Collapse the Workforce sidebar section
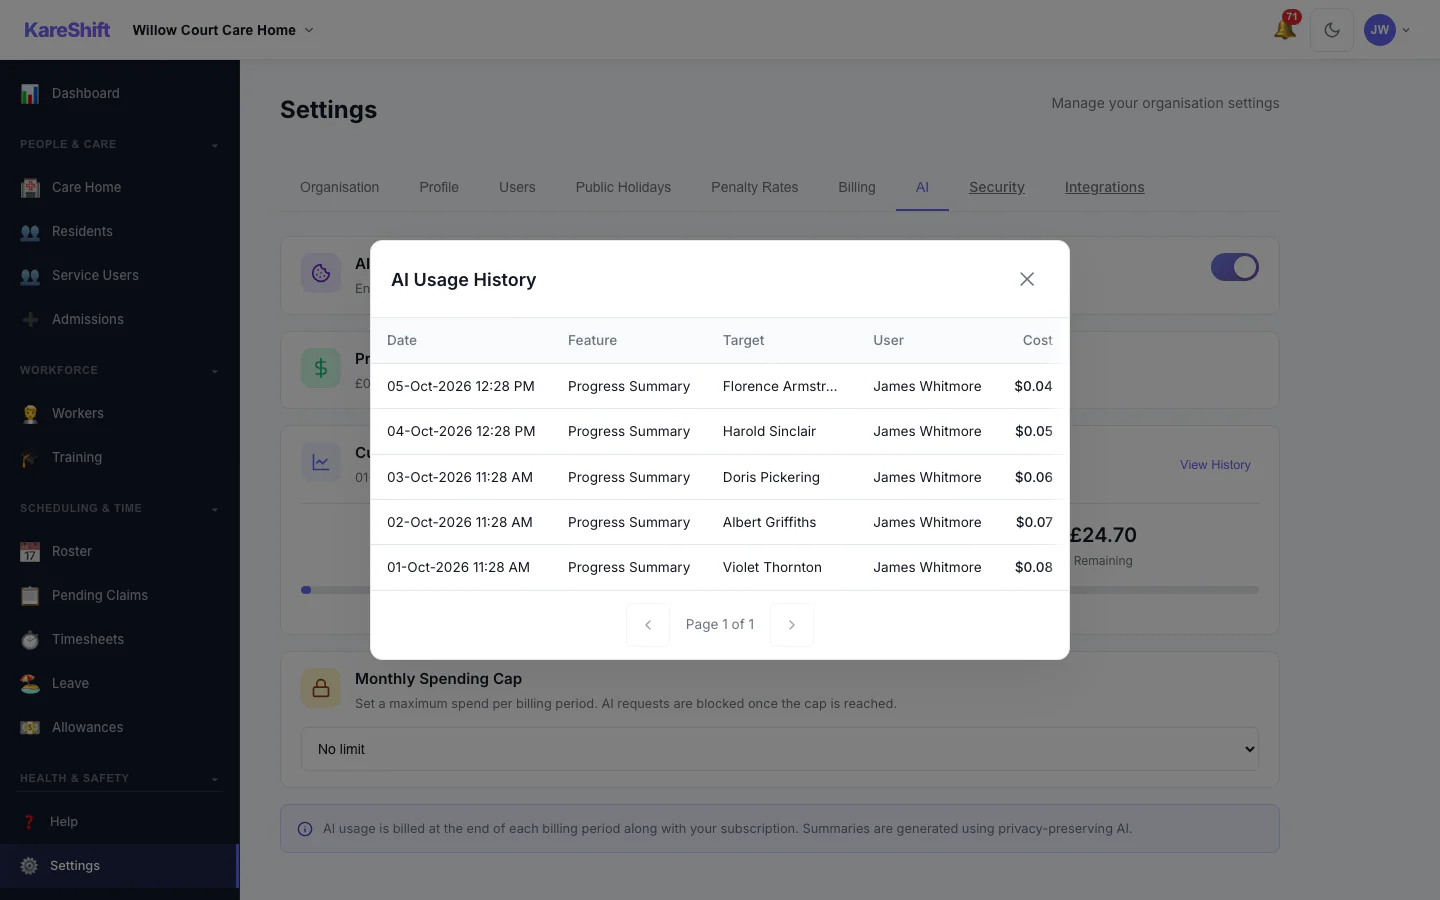This screenshot has width=1440, height=900. pyautogui.click(x=120, y=370)
